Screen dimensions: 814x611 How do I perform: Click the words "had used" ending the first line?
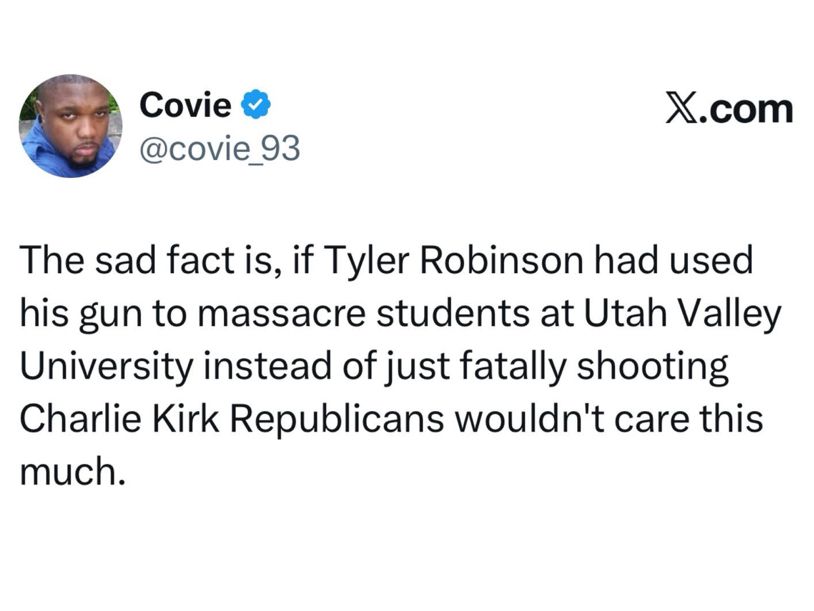pos(673,261)
